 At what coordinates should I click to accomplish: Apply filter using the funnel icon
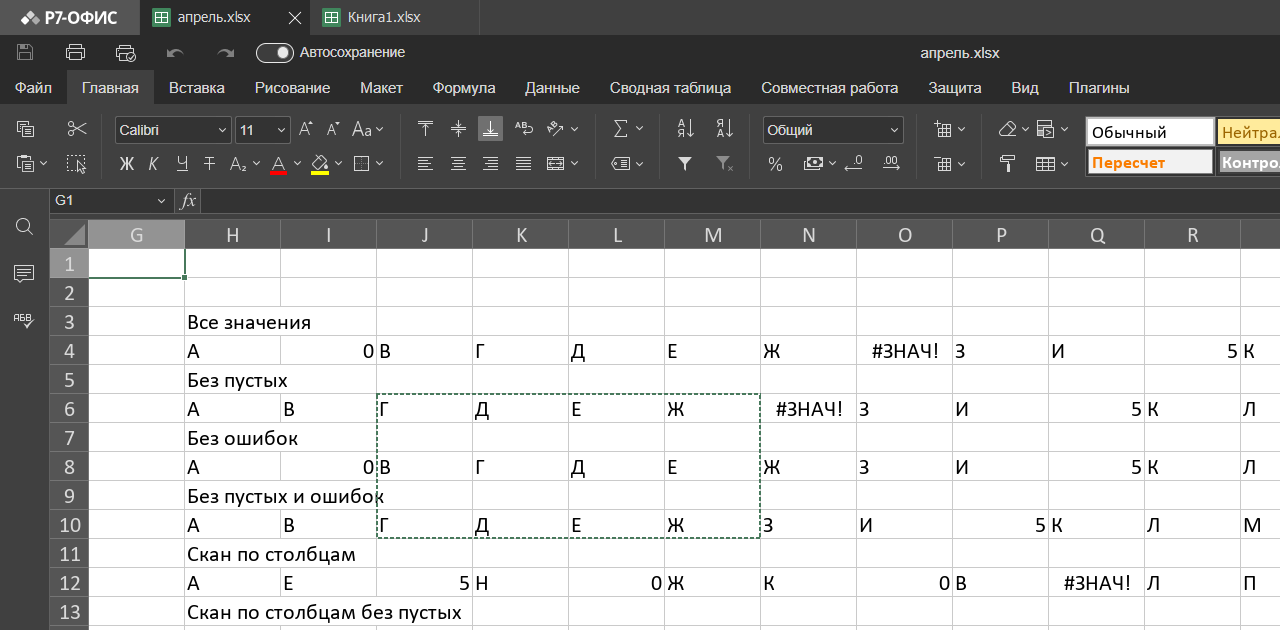click(x=685, y=163)
